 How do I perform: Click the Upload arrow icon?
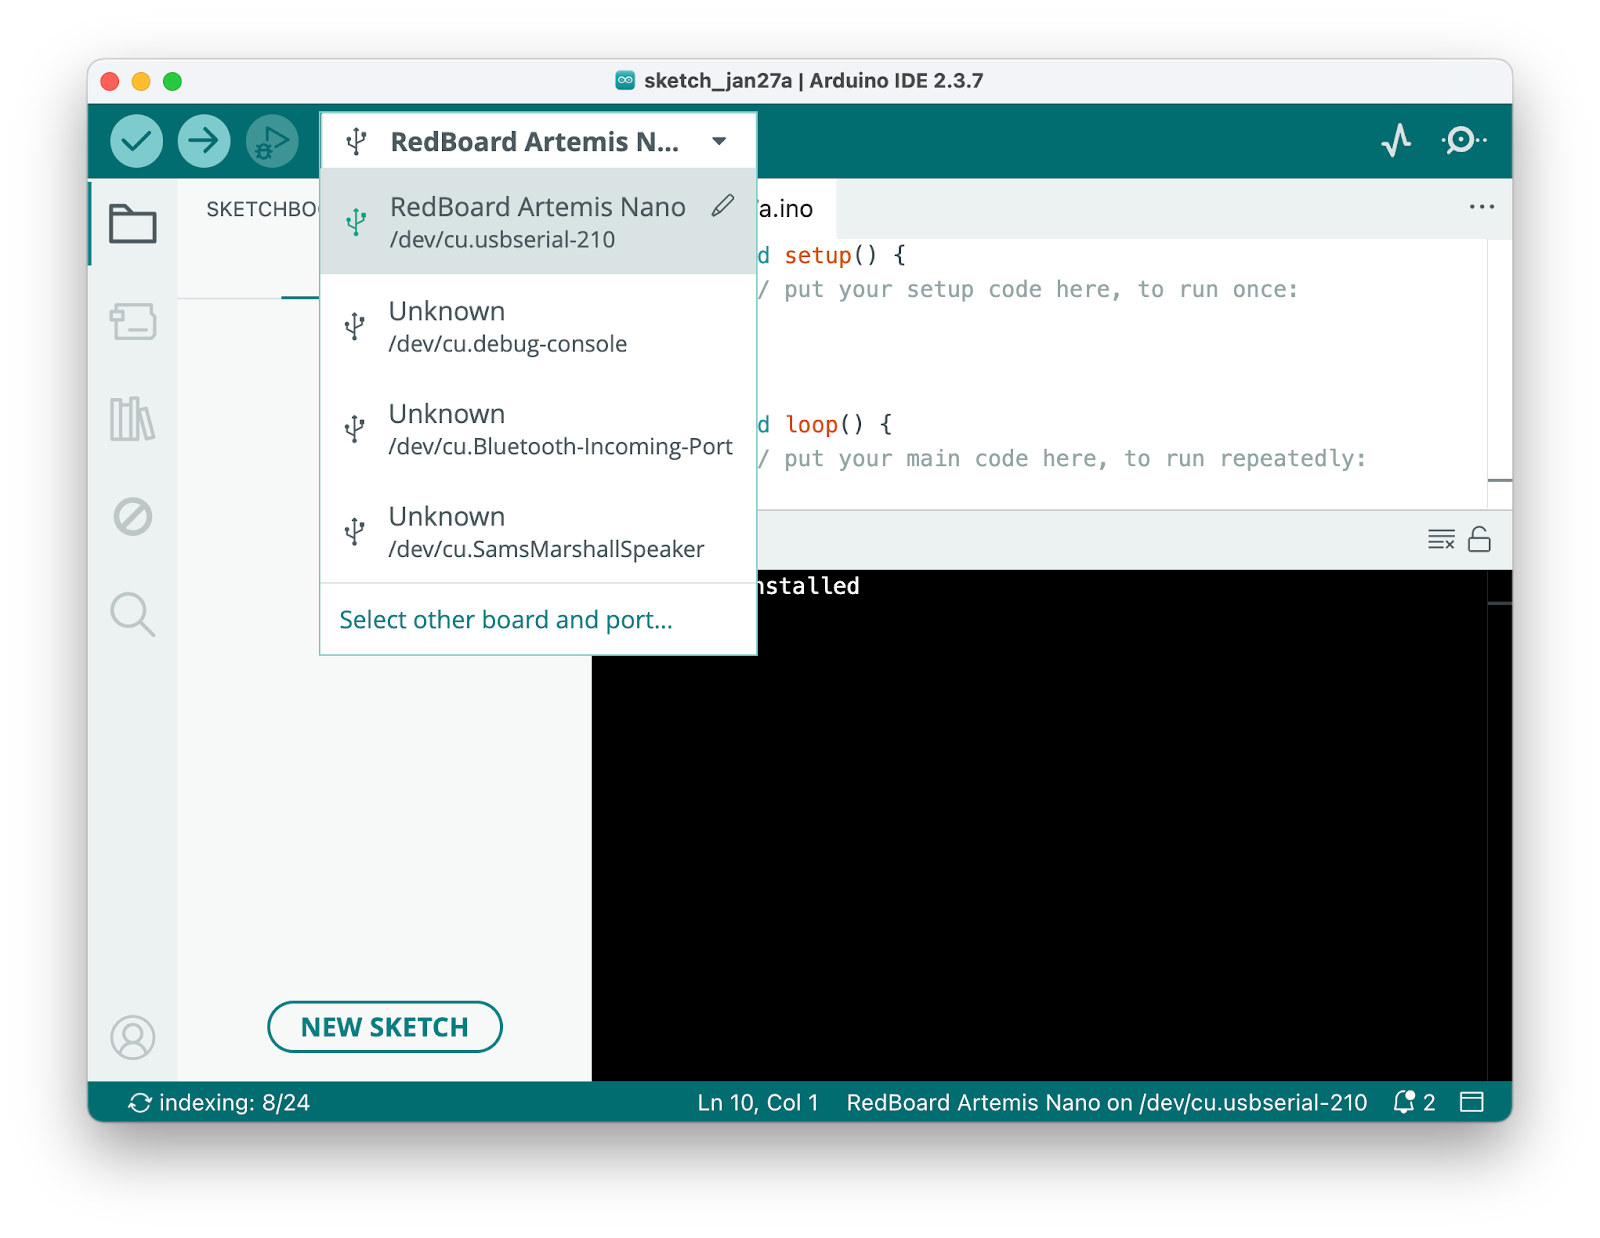(x=203, y=140)
